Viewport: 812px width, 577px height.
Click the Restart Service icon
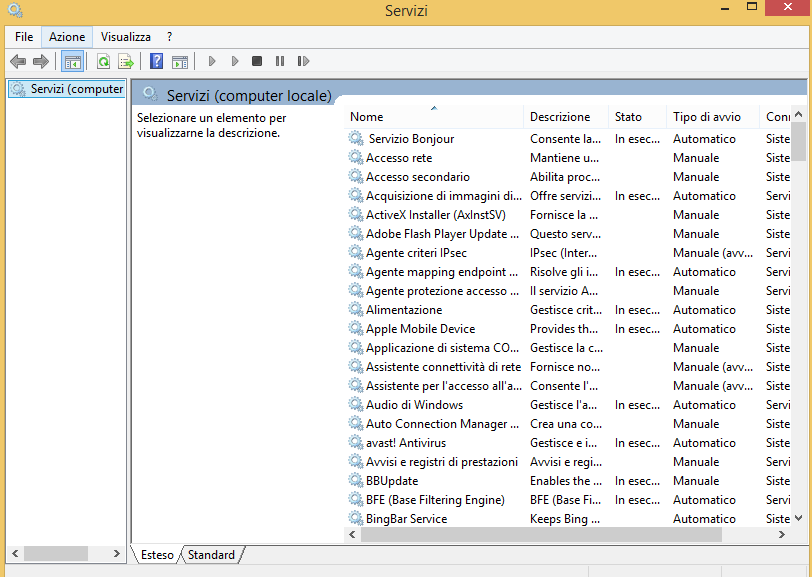[303, 61]
